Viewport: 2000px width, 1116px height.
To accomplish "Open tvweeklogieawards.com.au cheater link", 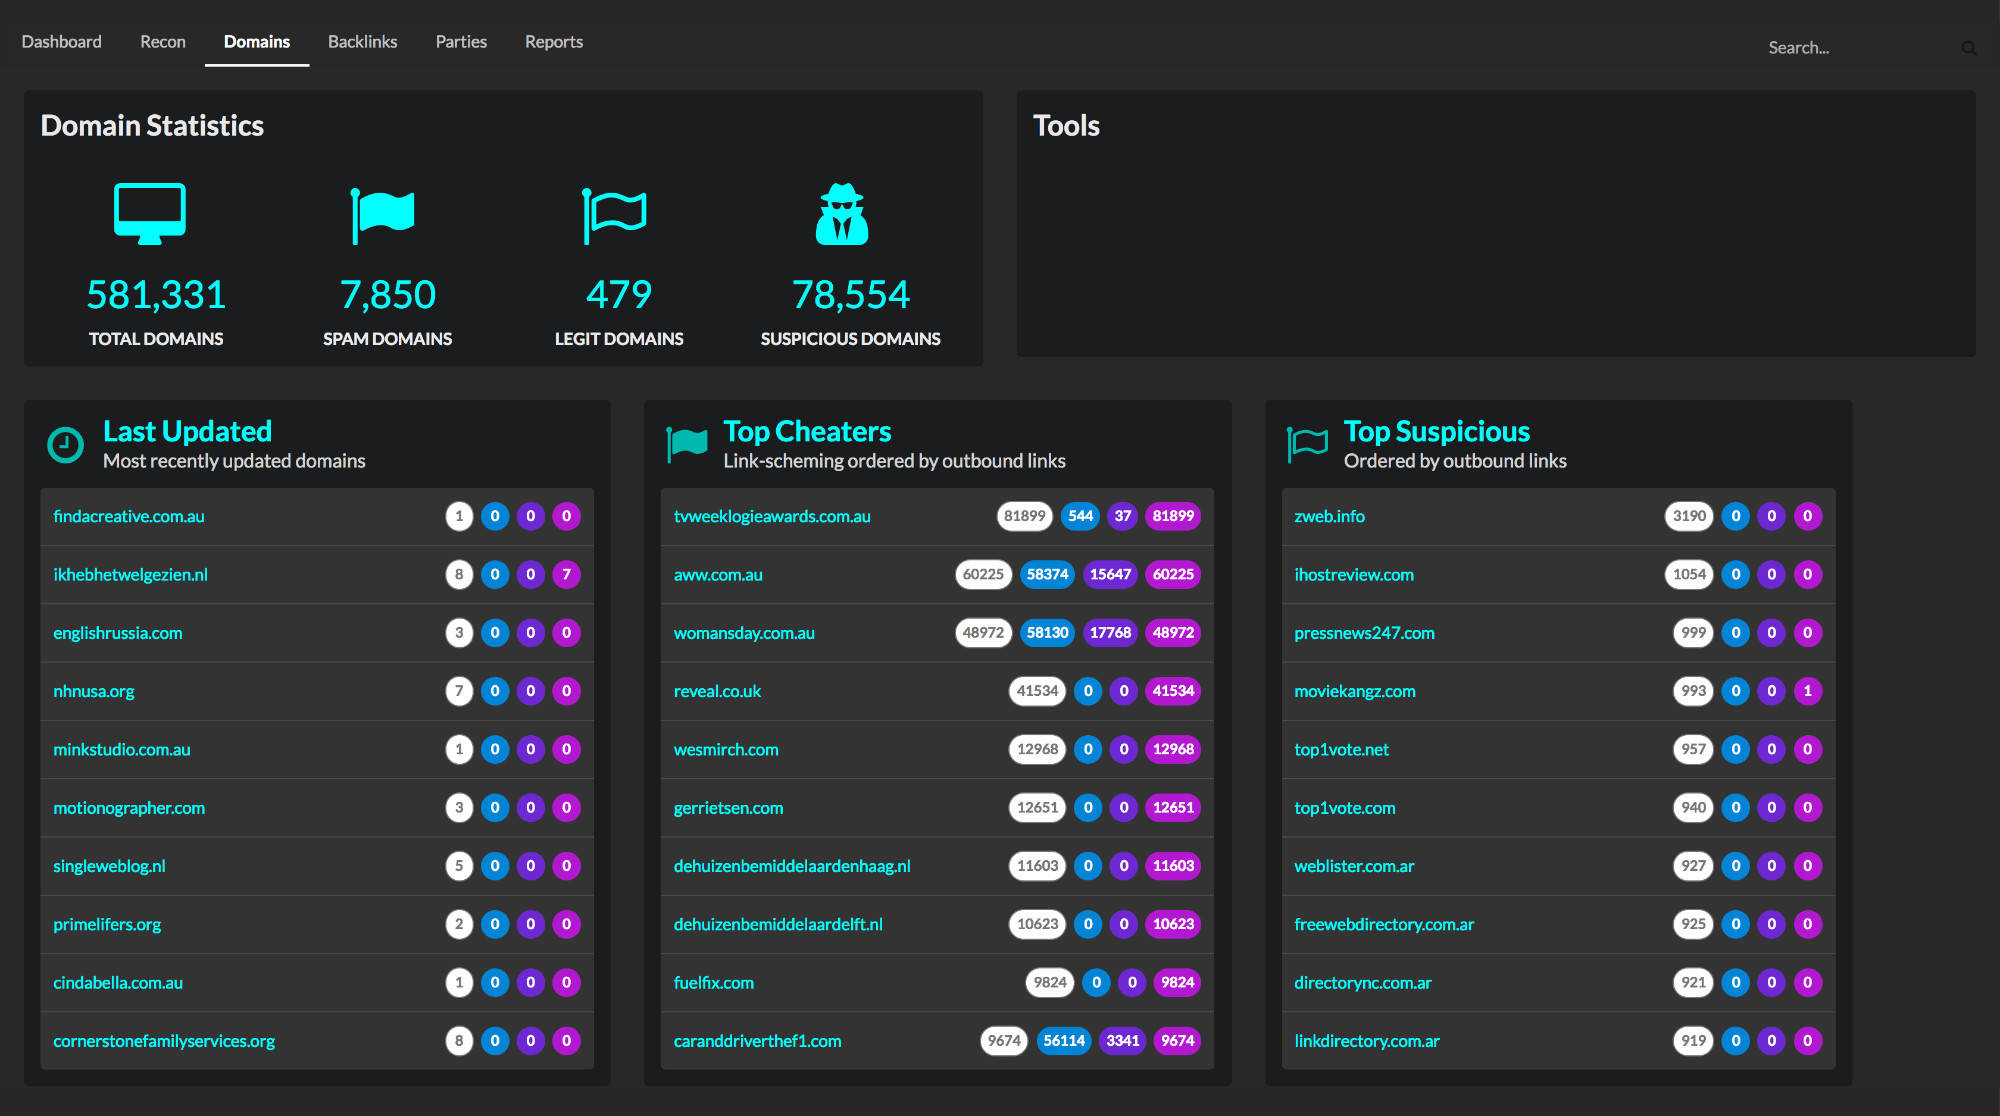I will [x=772, y=517].
